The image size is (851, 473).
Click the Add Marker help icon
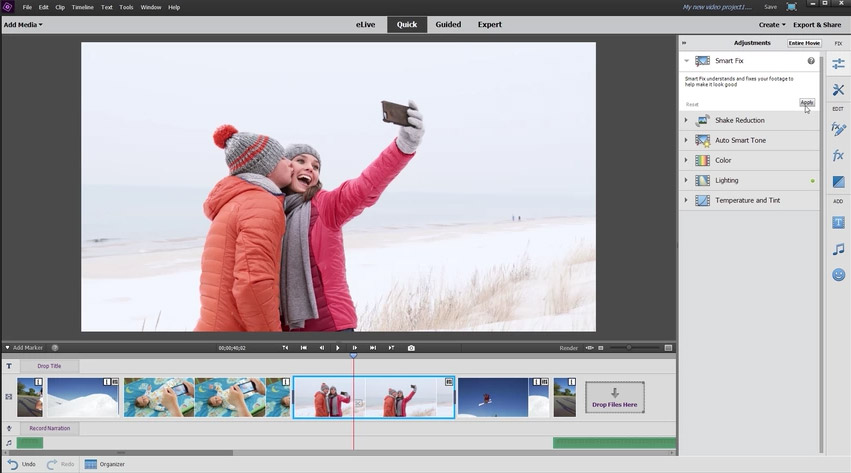pos(55,348)
